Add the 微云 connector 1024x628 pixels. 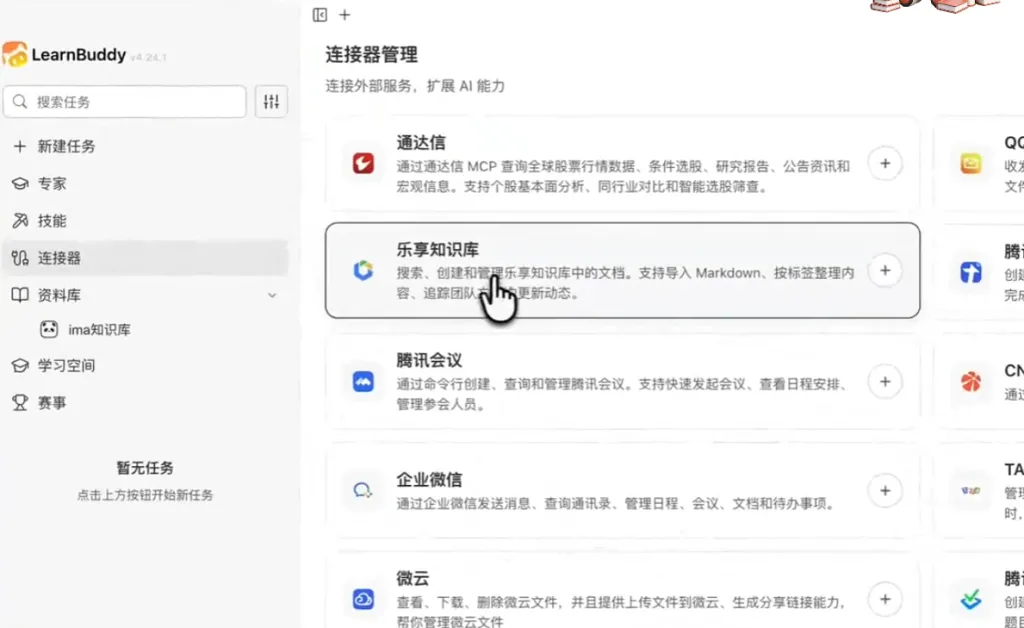tap(885, 599)
